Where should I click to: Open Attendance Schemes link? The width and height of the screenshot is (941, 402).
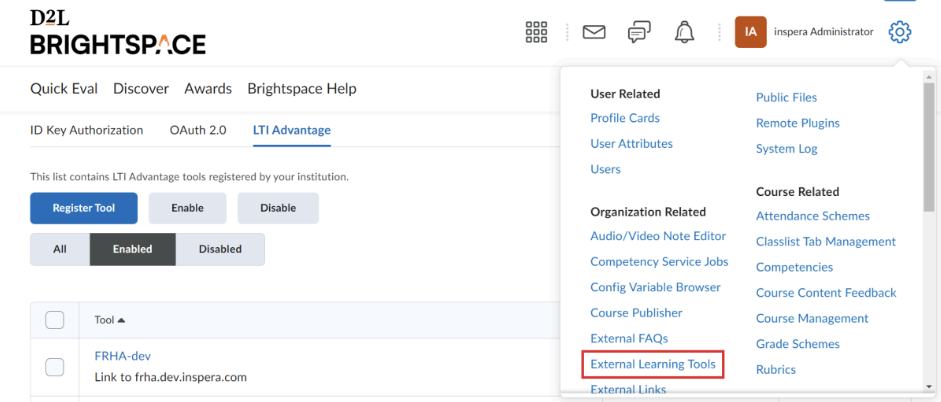click(813, 216)
